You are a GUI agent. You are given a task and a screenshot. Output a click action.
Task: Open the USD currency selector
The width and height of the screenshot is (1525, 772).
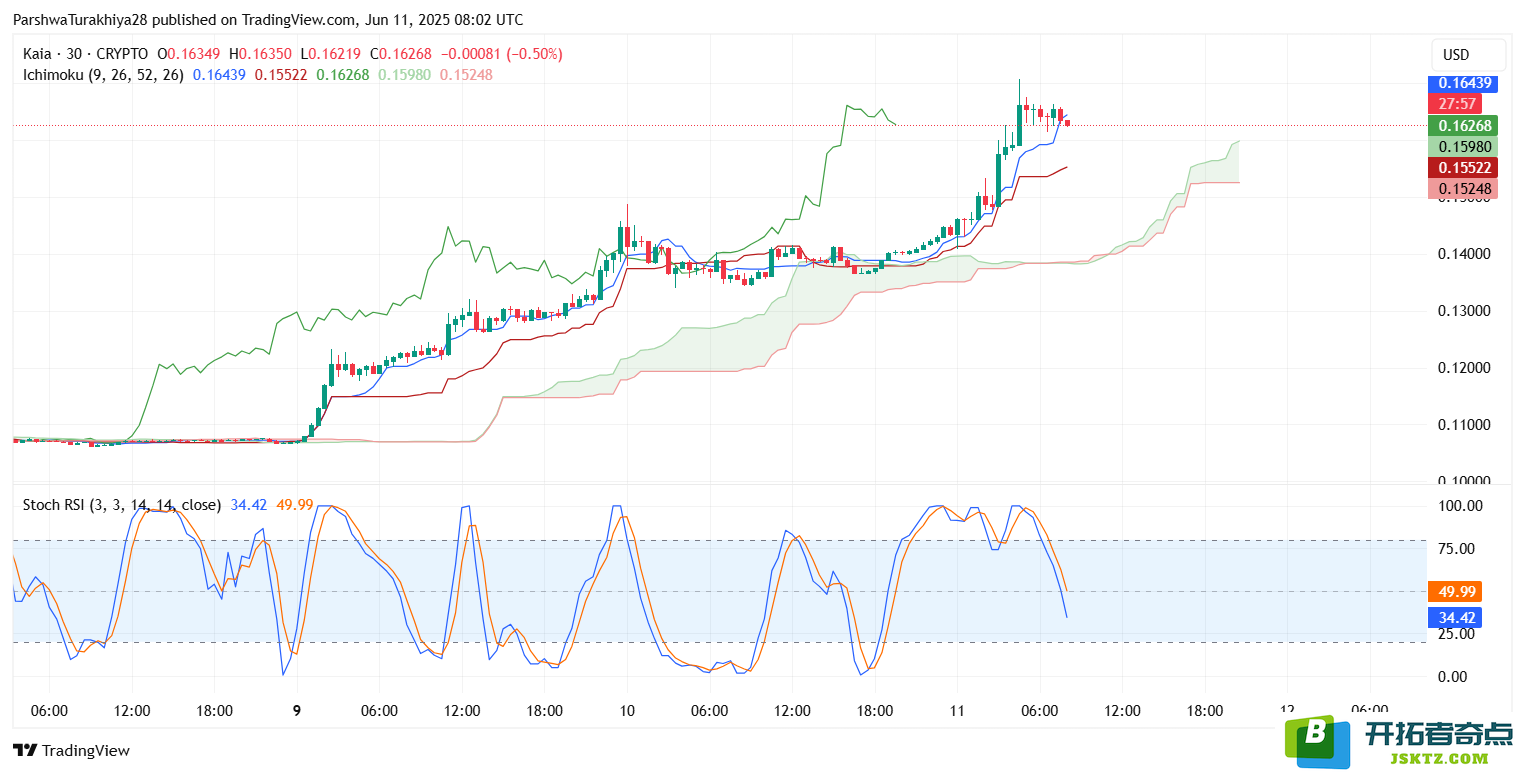point(1468,54)
